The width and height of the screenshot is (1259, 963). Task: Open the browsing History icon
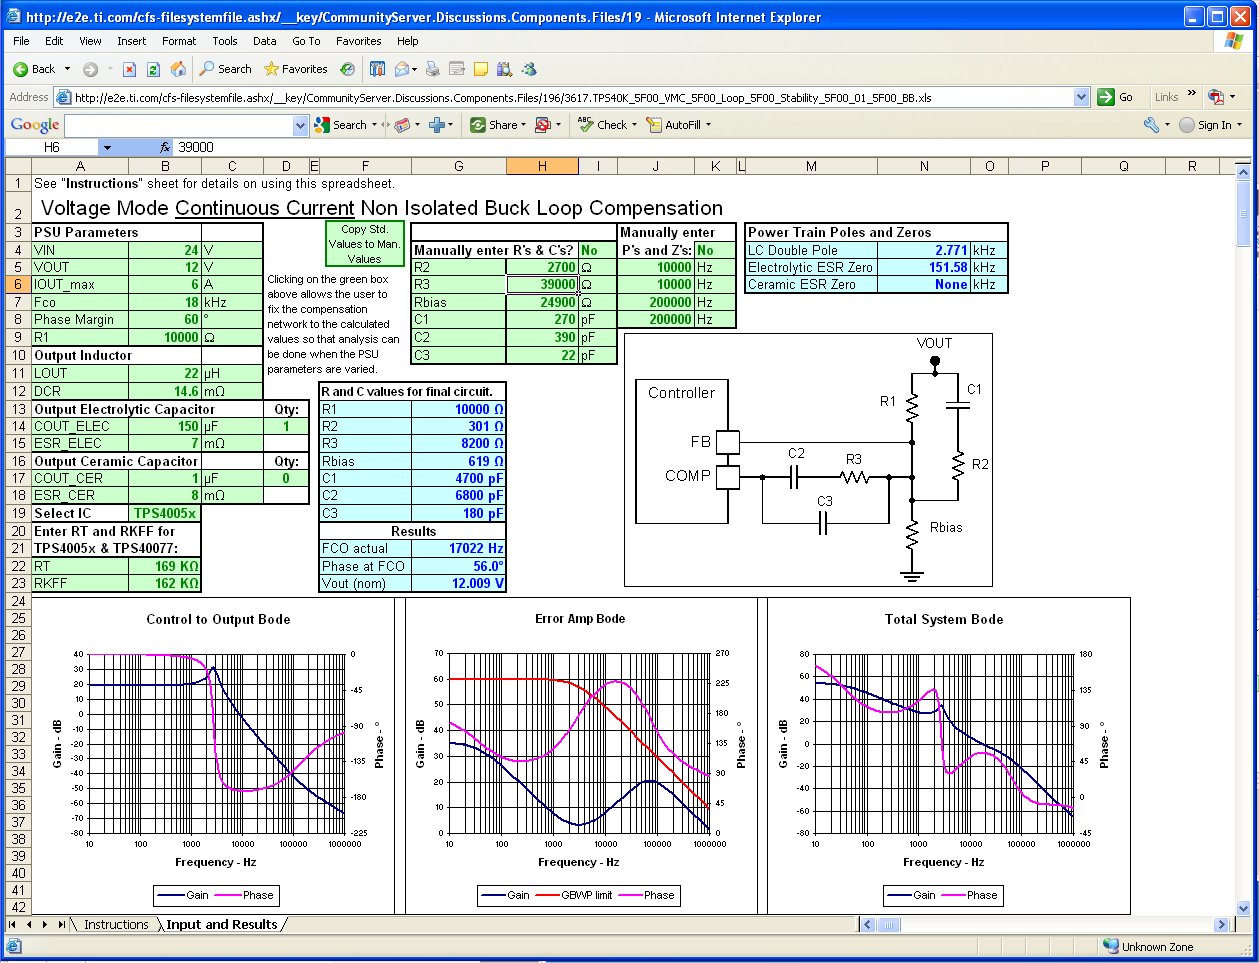pos(347,69)
